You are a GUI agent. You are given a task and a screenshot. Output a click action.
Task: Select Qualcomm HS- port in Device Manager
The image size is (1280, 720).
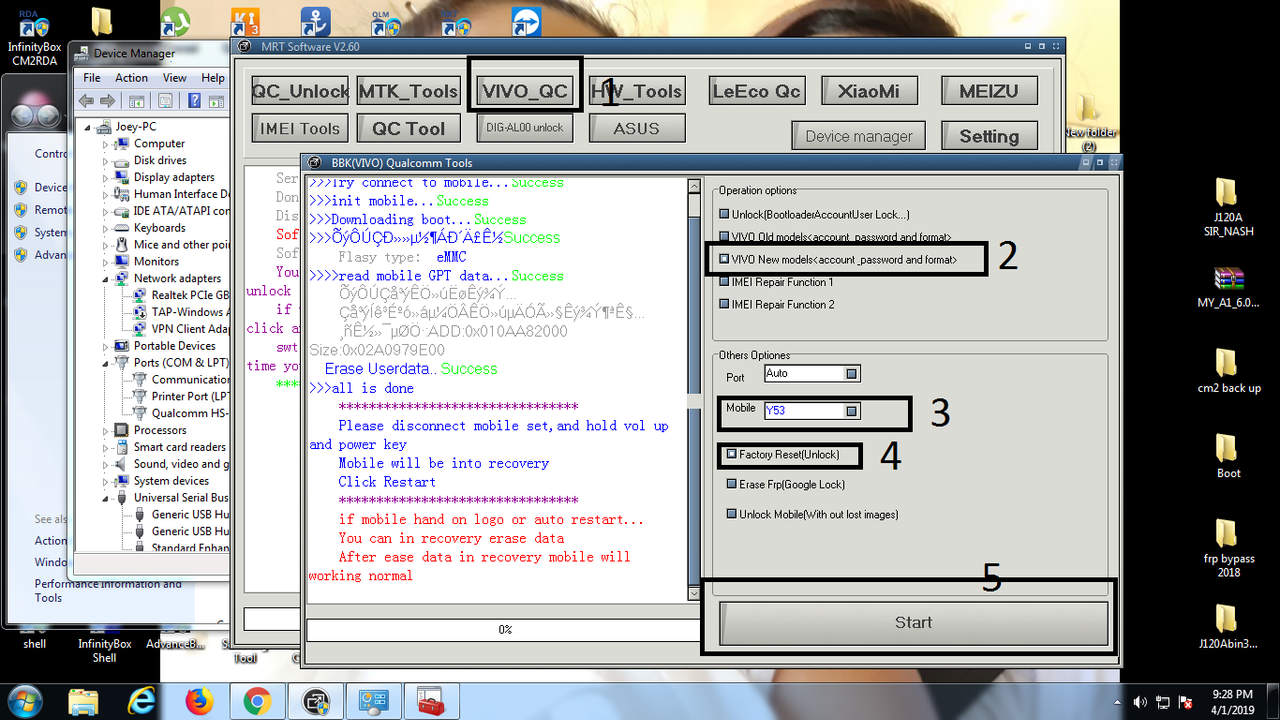pos(180,413)
